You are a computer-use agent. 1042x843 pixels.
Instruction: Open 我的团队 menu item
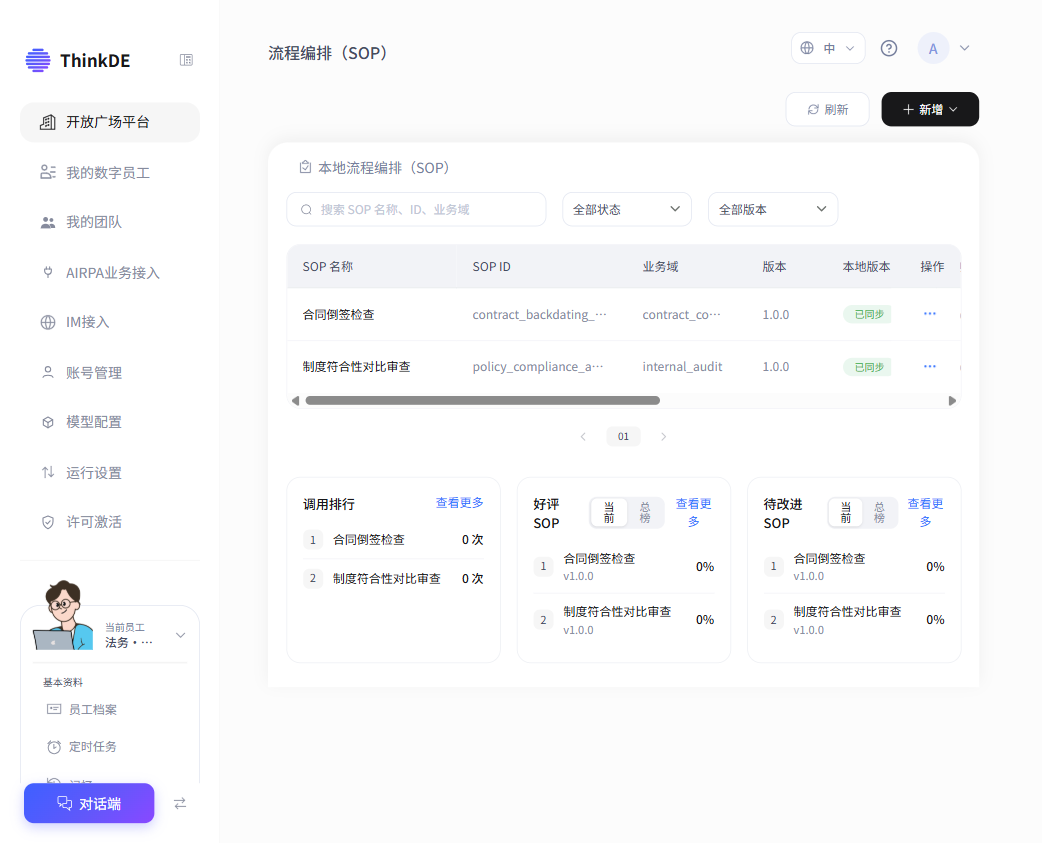[110, 223]
